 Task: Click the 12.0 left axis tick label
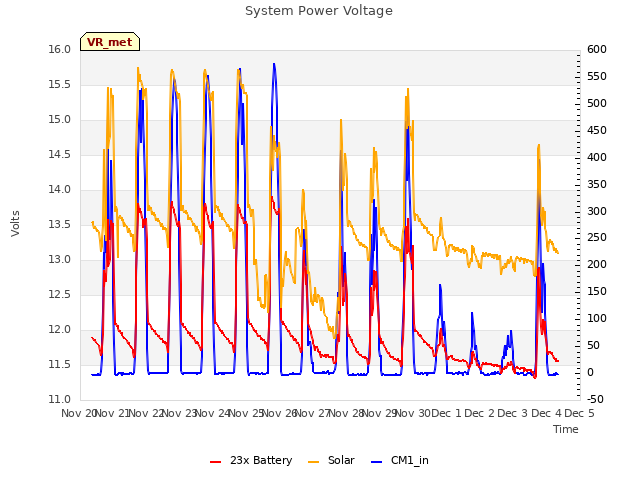[x=60, y=329]
